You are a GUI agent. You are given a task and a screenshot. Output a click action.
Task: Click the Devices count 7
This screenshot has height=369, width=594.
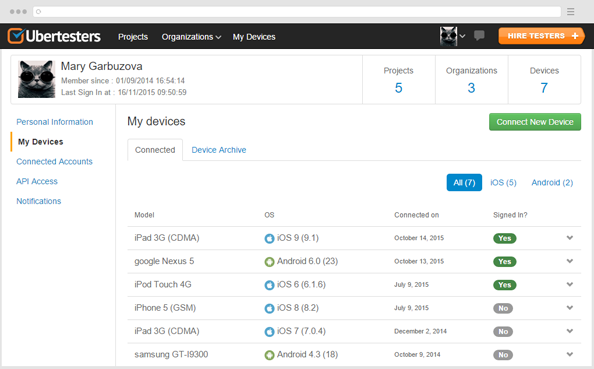tap(544, 88)
